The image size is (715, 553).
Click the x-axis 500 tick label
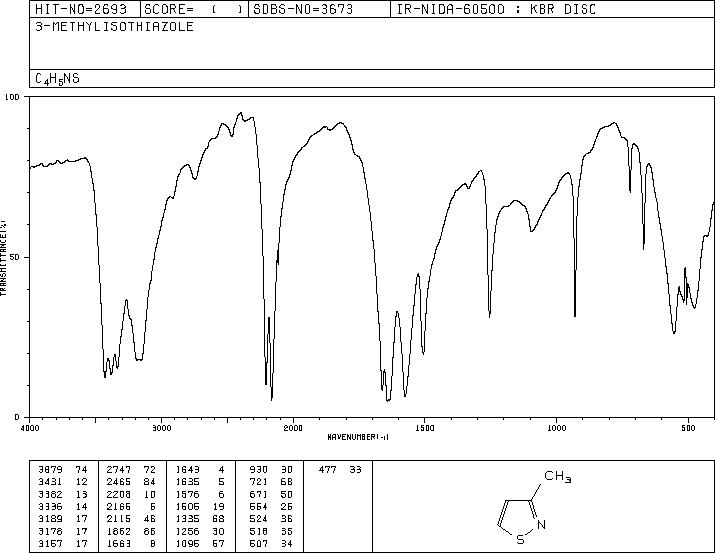(688, 428)
